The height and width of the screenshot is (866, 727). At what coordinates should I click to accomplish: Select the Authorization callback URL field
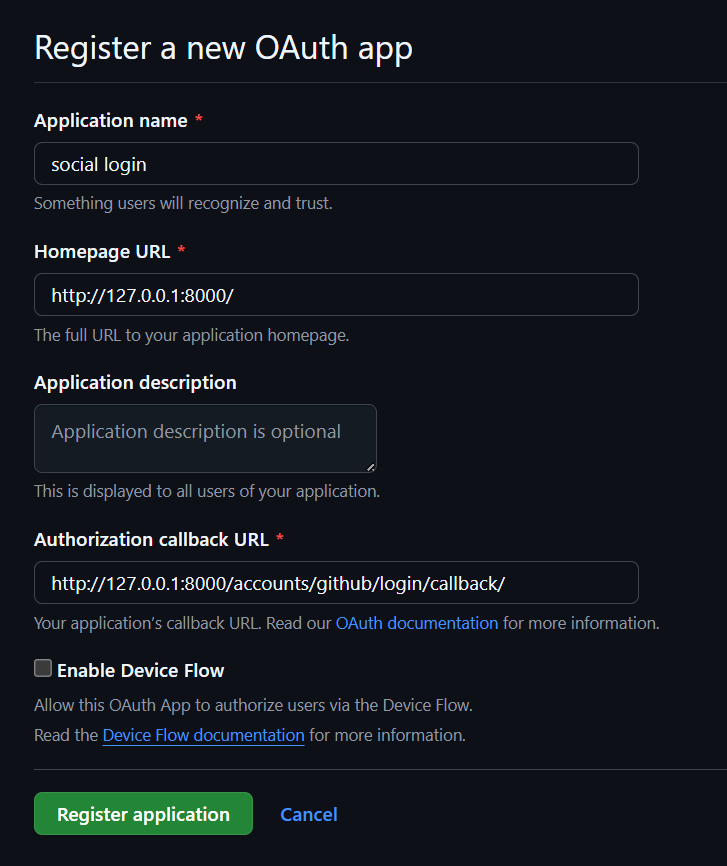[x=336, y=582]
